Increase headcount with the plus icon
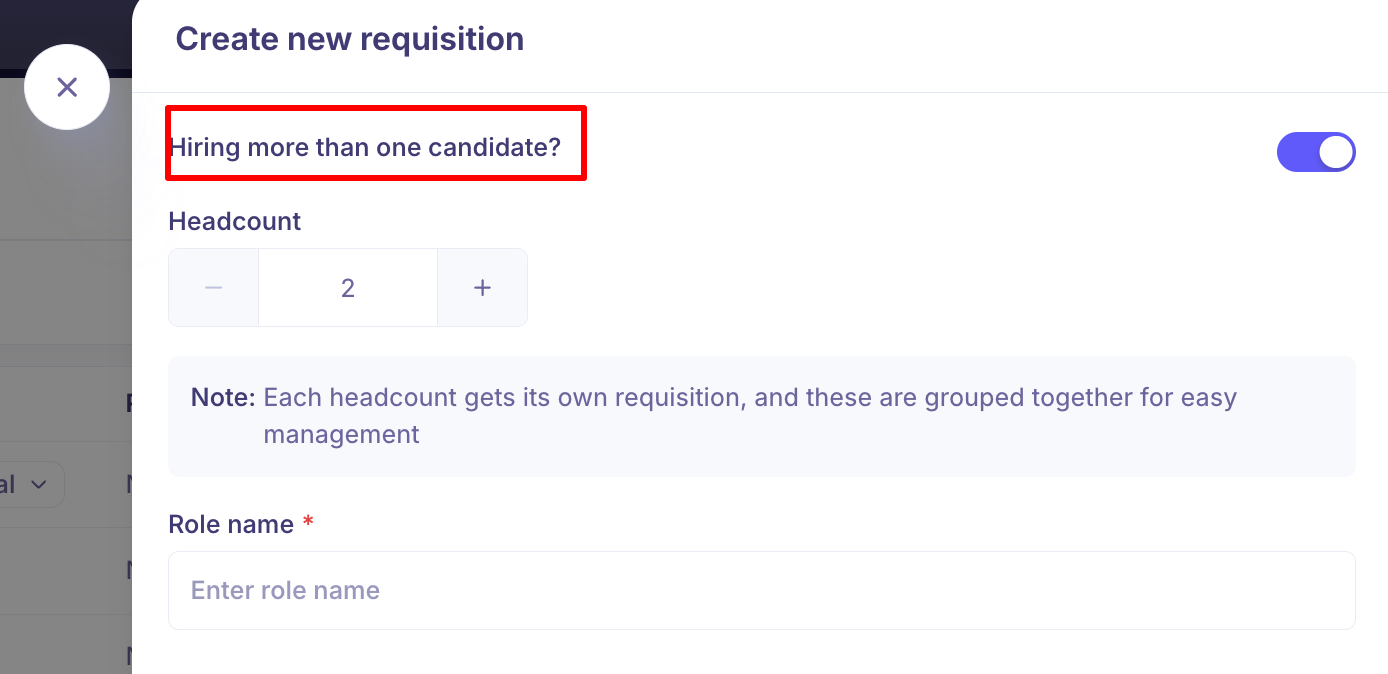This screenshot has width=1388, height=674. (x=482, y=288)
